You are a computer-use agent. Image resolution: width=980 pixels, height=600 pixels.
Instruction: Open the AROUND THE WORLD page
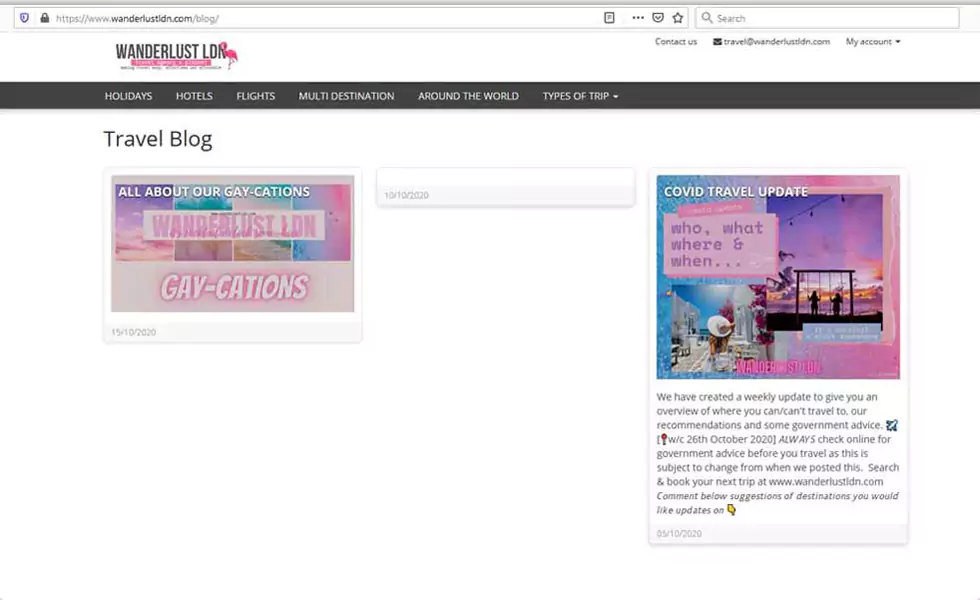point(467,96)
